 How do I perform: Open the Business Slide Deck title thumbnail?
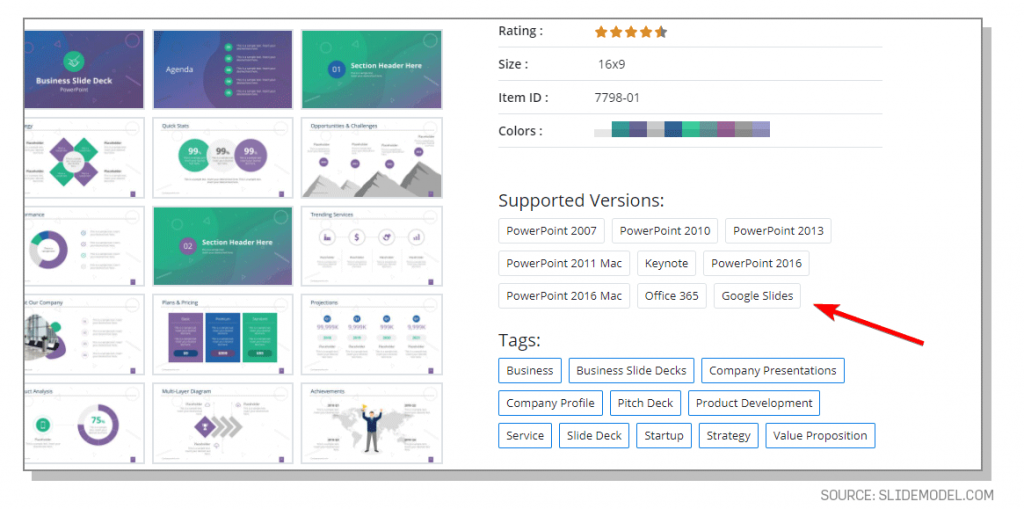click(84, 69)
